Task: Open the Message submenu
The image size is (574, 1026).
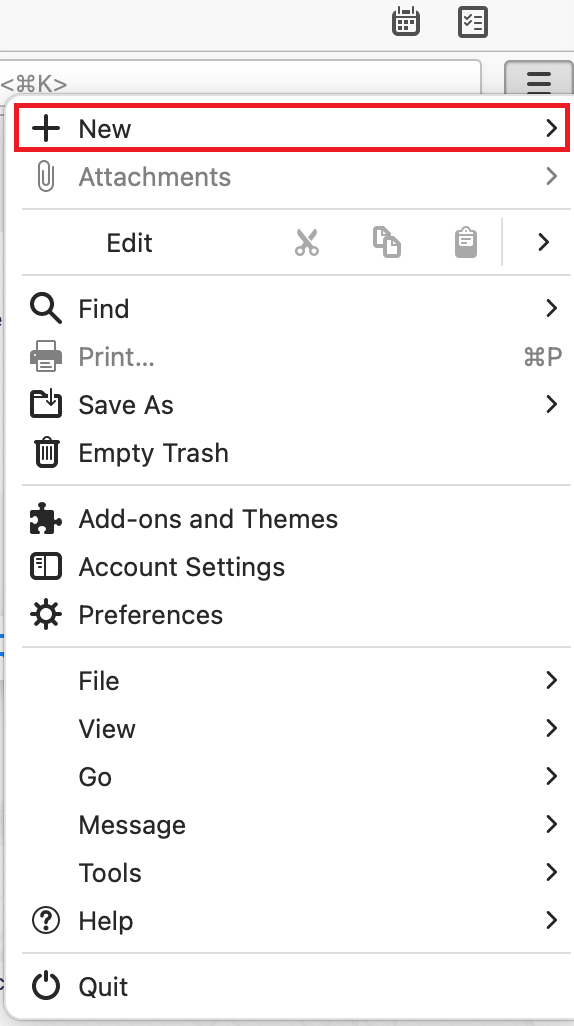Action: coord(292,824)
